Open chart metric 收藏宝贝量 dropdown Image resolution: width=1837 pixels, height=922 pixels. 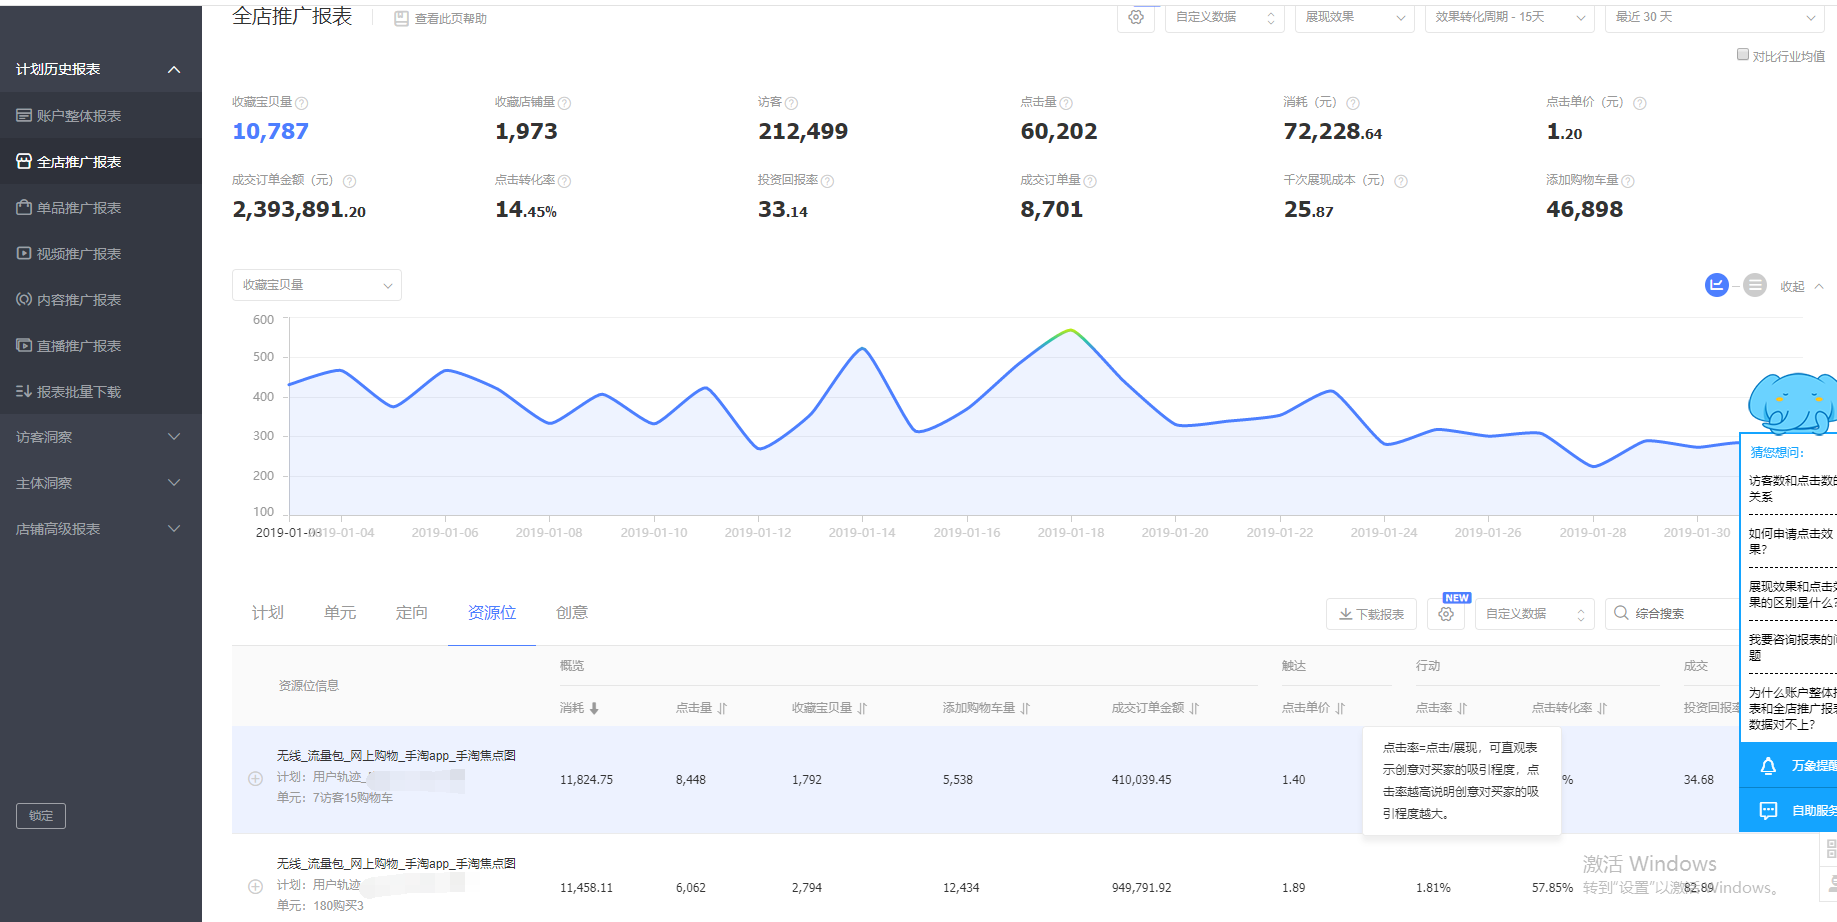pos(317,285)
